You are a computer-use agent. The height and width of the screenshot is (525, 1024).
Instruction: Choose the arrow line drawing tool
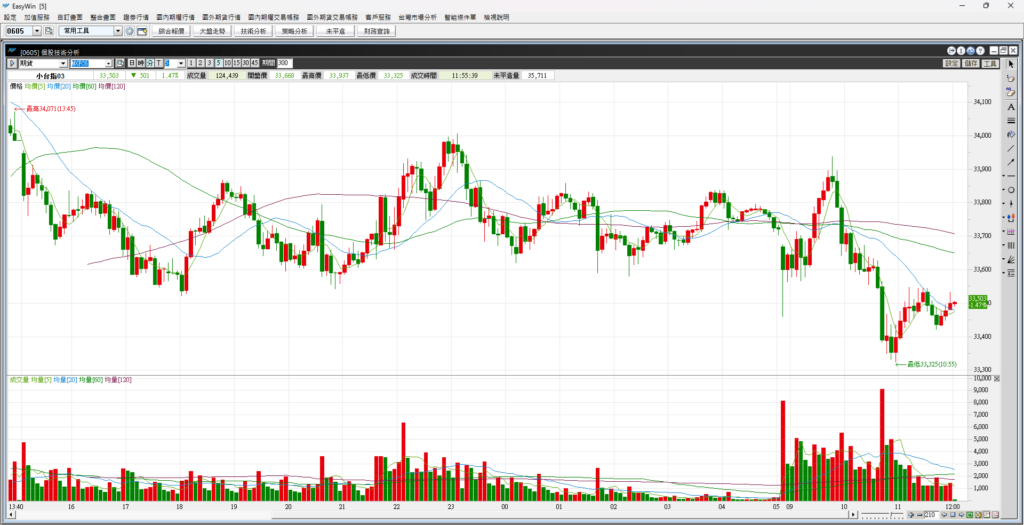pos(1010,162)
